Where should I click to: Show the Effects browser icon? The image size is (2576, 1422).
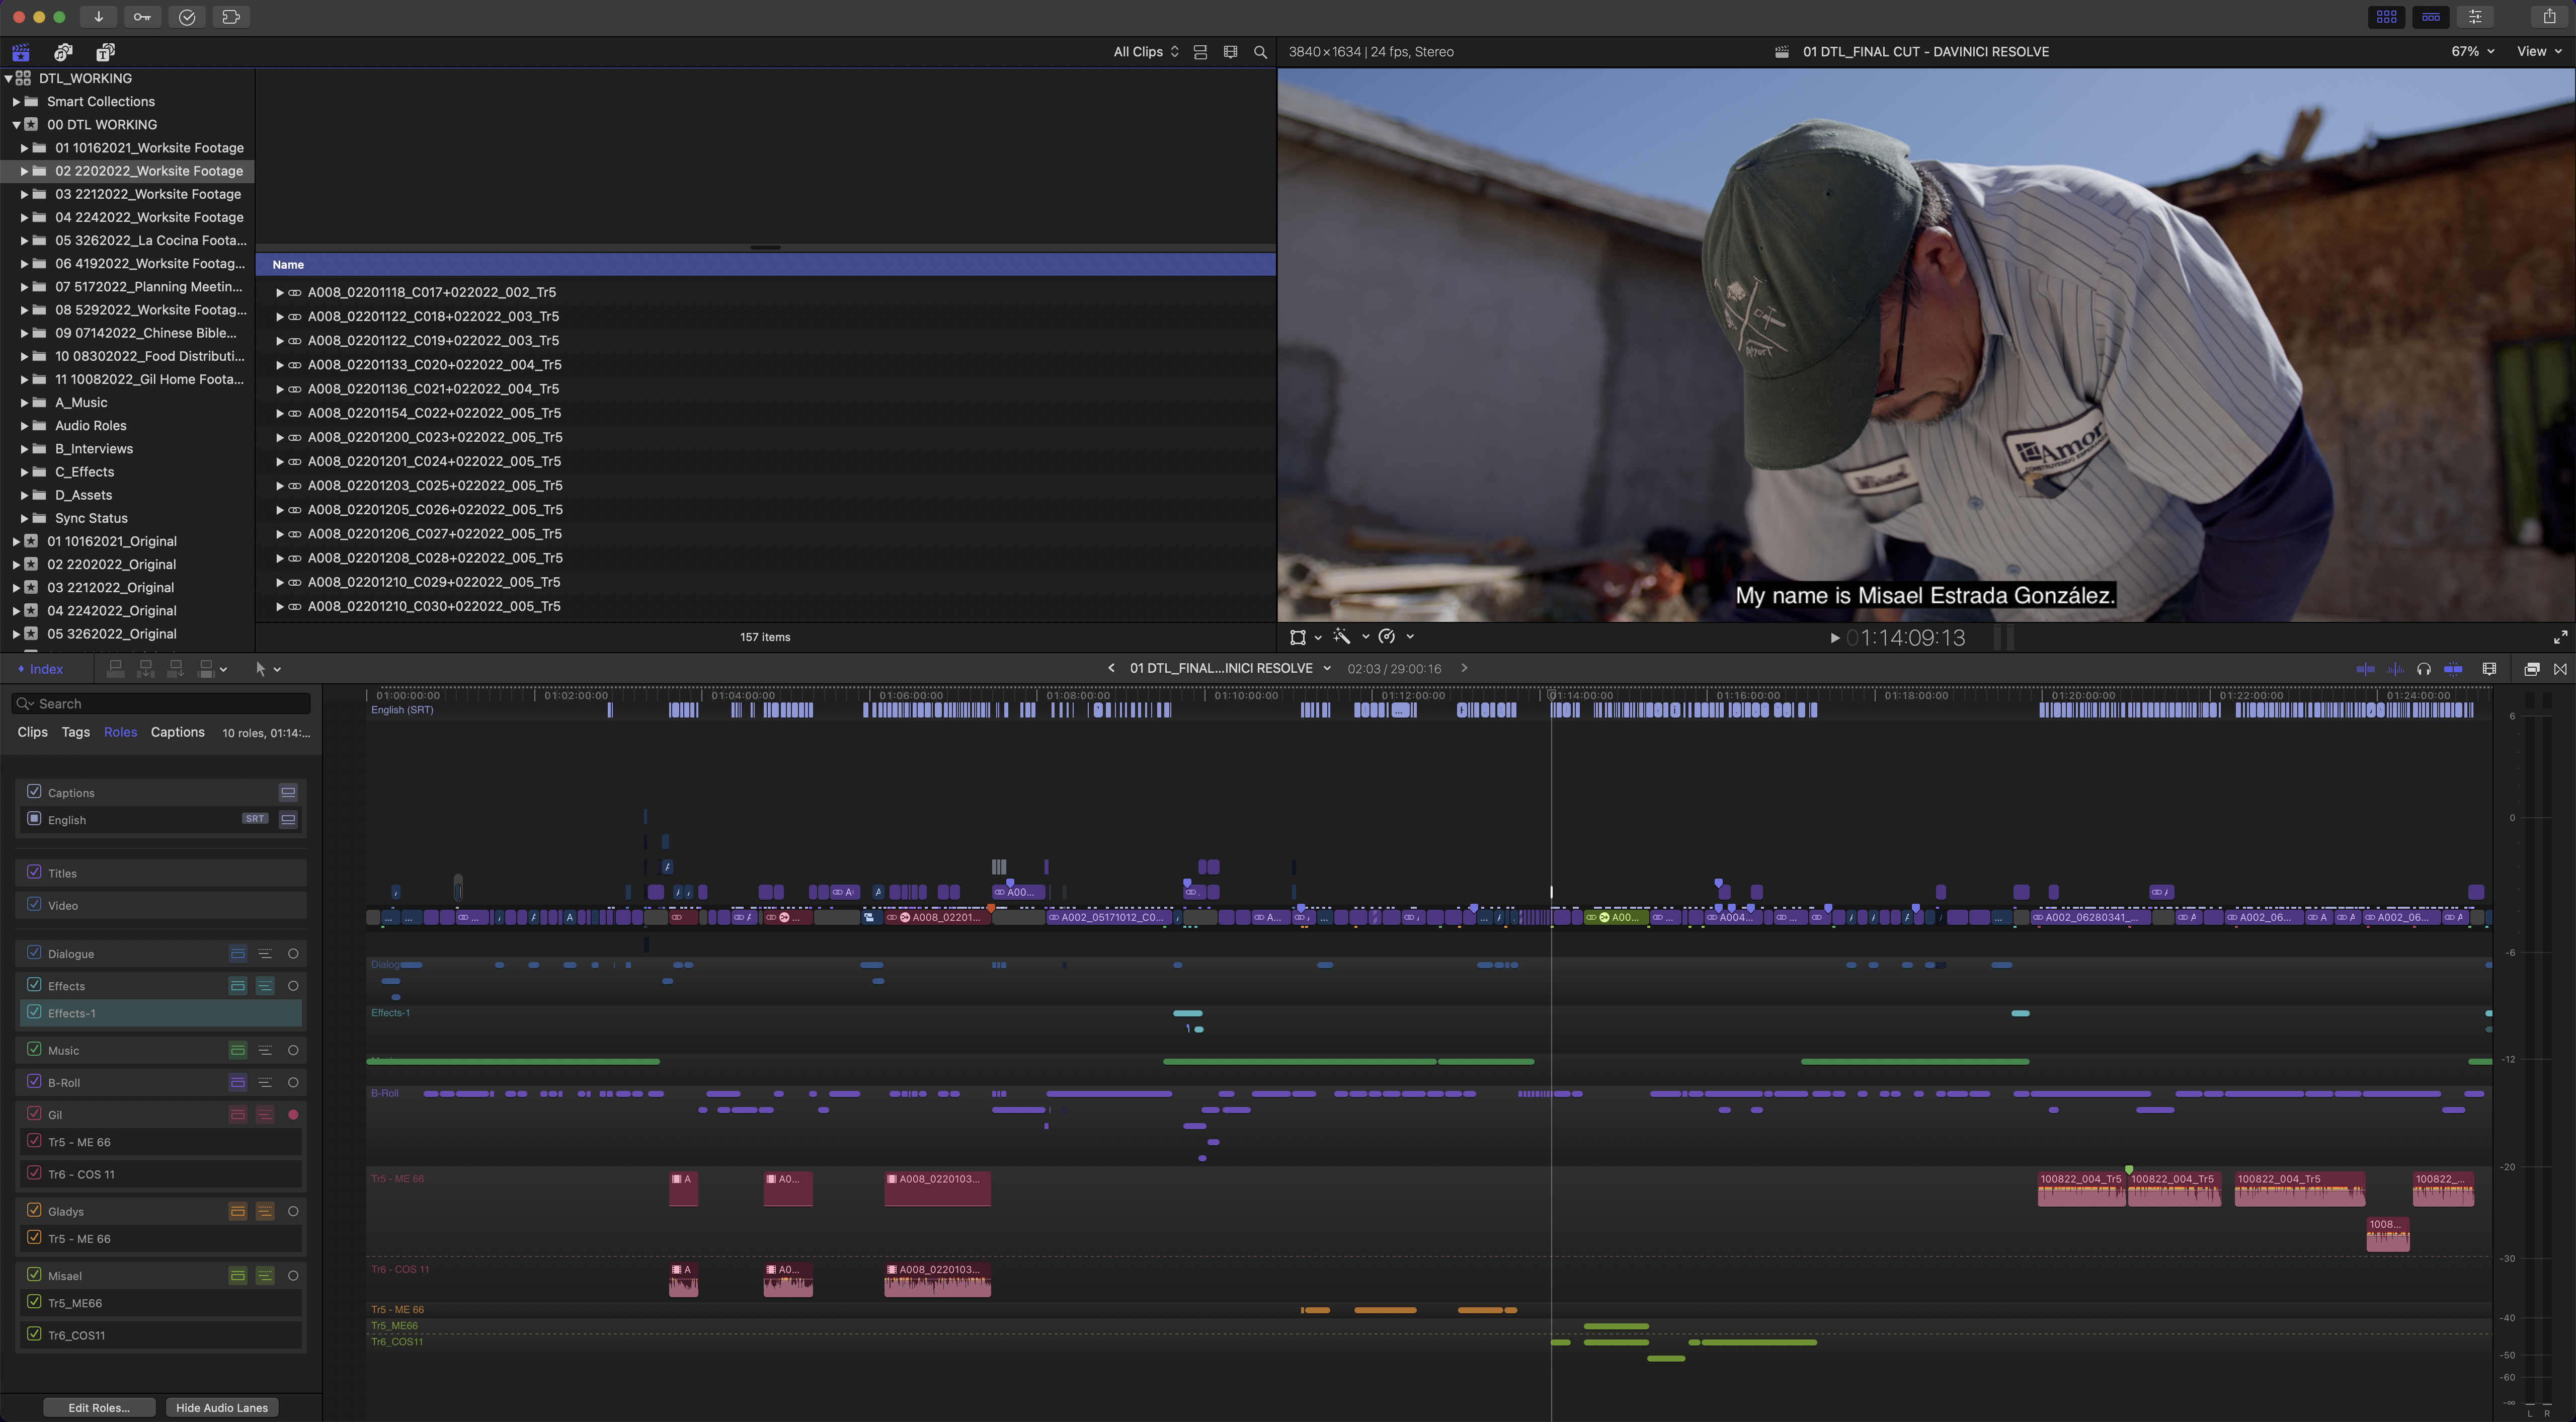point(2531,669)
